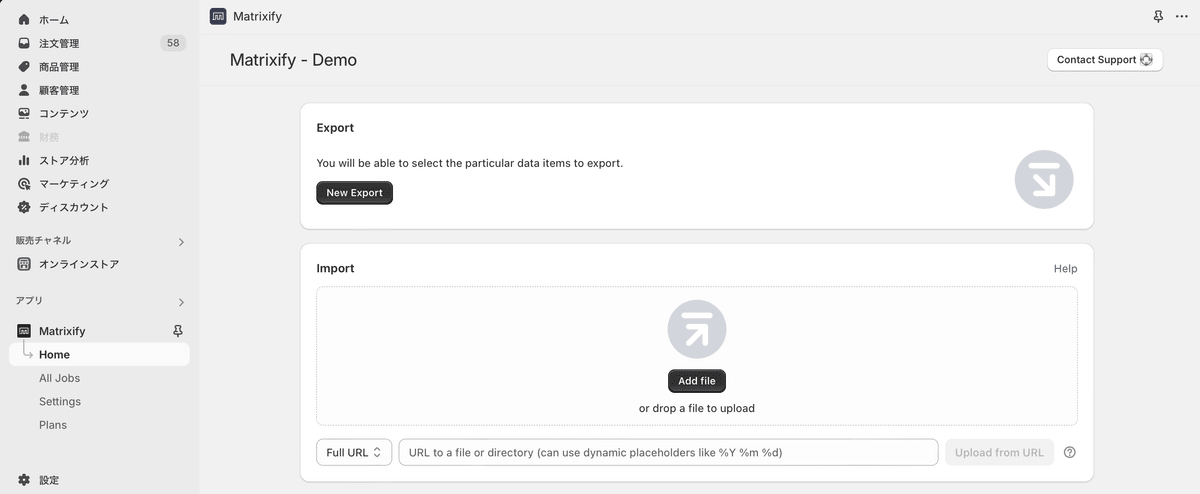The width and height of the screenshot is (1200, 494).
Task: Click the ストア分析 bar chart icon
Action: (x=24, y=160)
